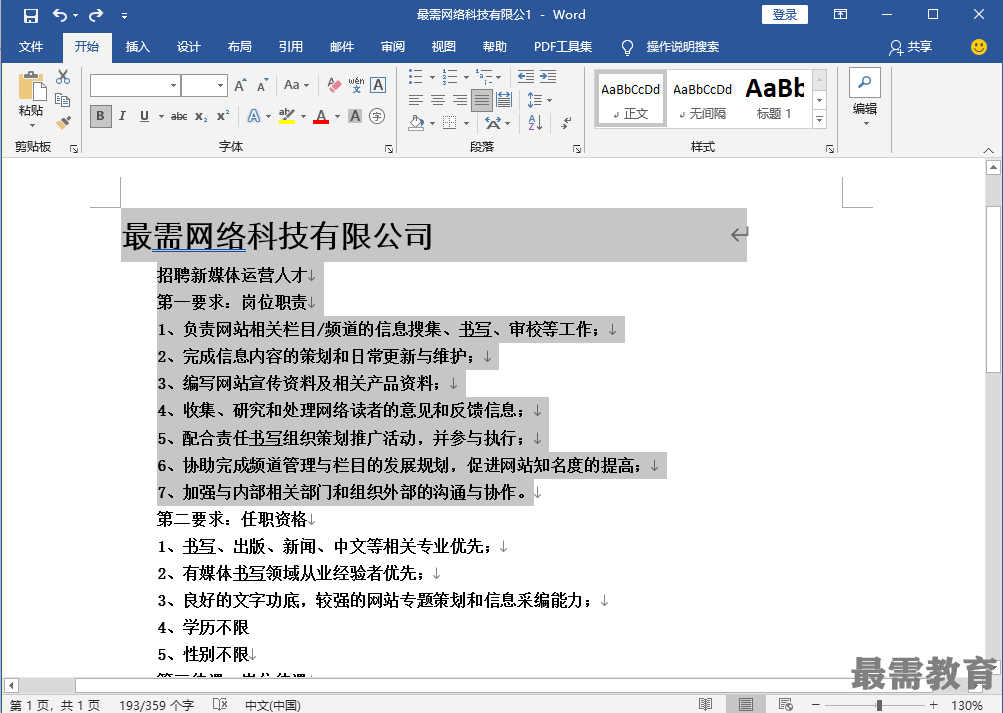Align text to the left

[x=416, y=100]
